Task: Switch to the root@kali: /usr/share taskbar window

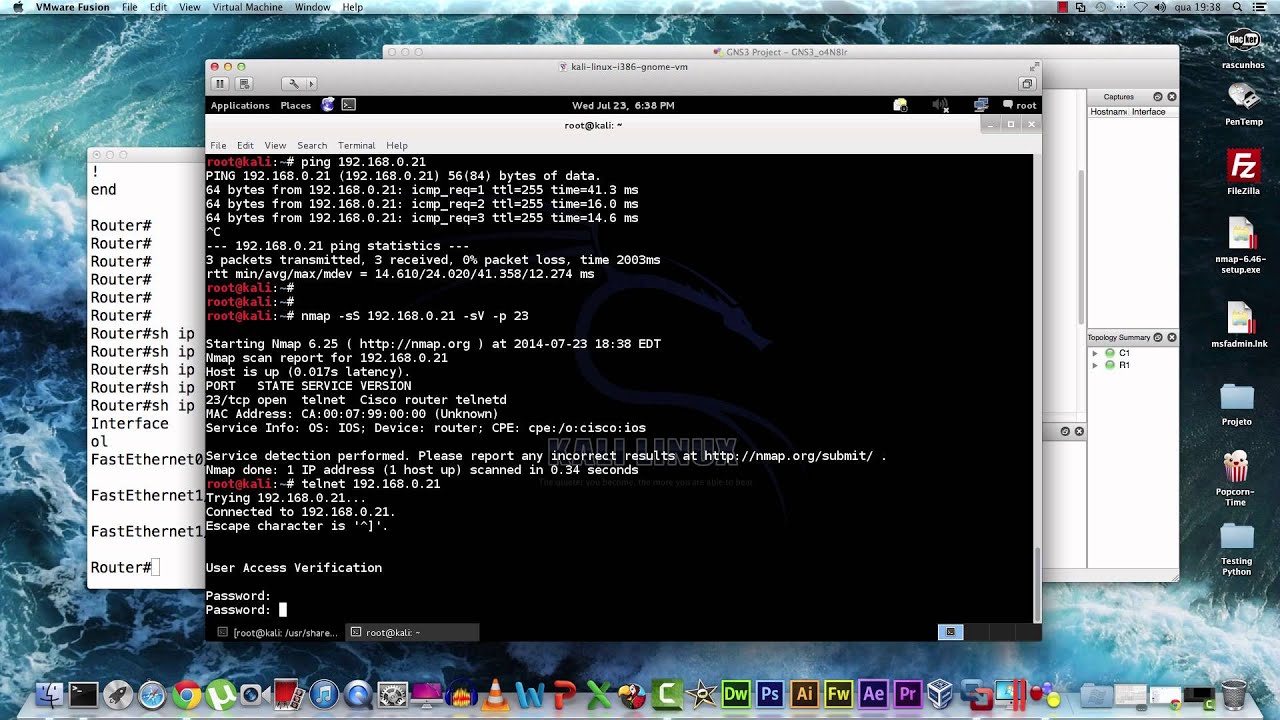Action: coord(277,632)
